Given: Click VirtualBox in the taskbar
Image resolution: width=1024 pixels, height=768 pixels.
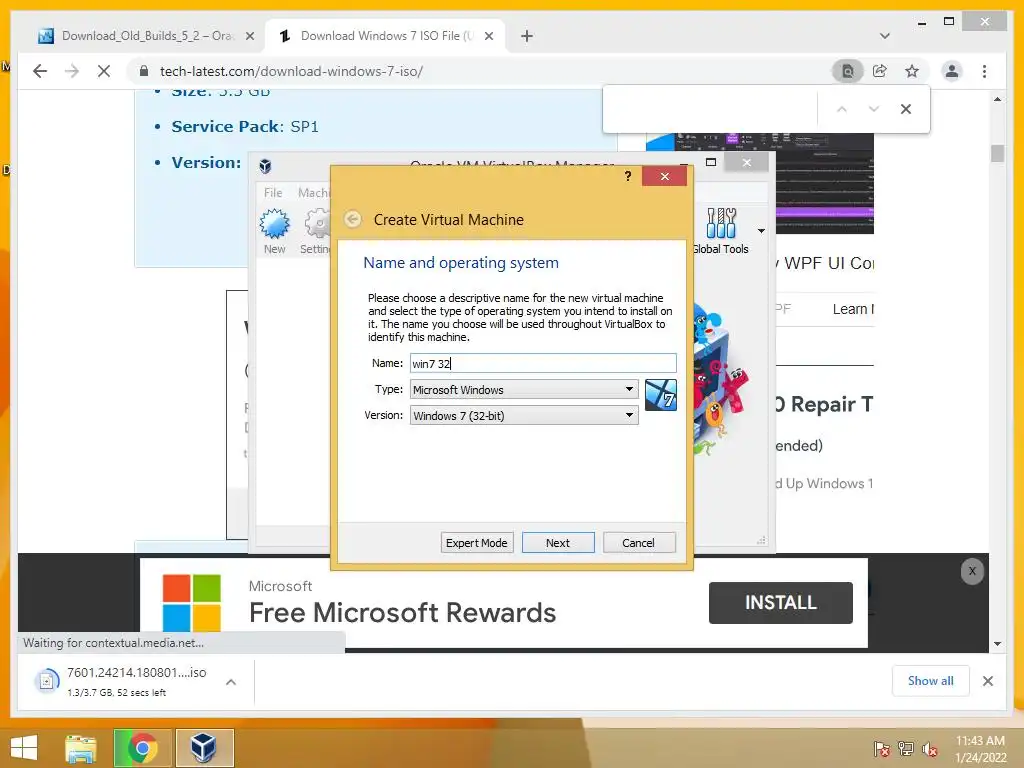Looking at the screenshot, I should pos(204,748).
